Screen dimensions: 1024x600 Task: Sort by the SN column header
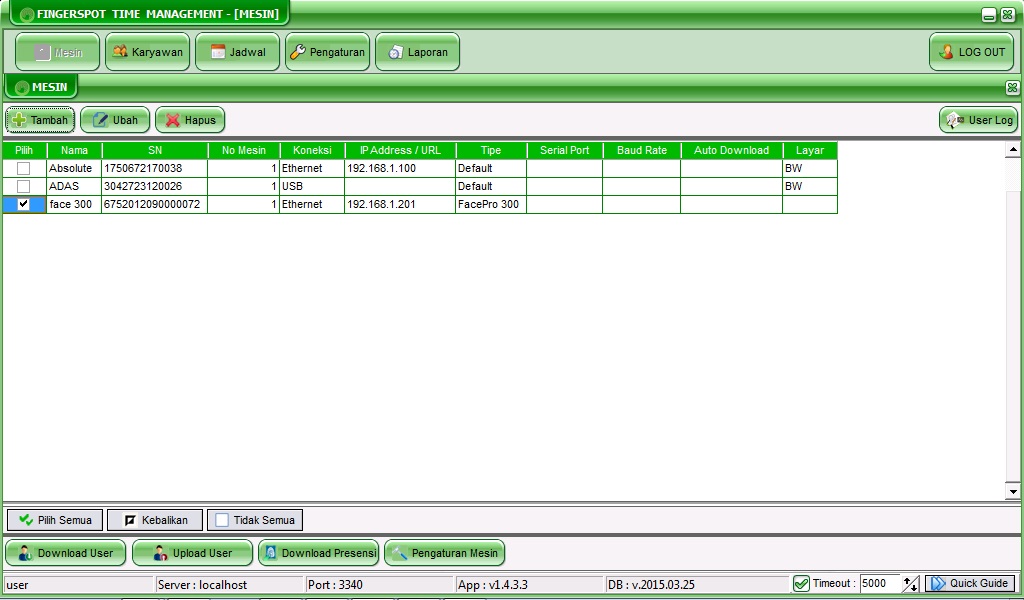click(155, 150)
